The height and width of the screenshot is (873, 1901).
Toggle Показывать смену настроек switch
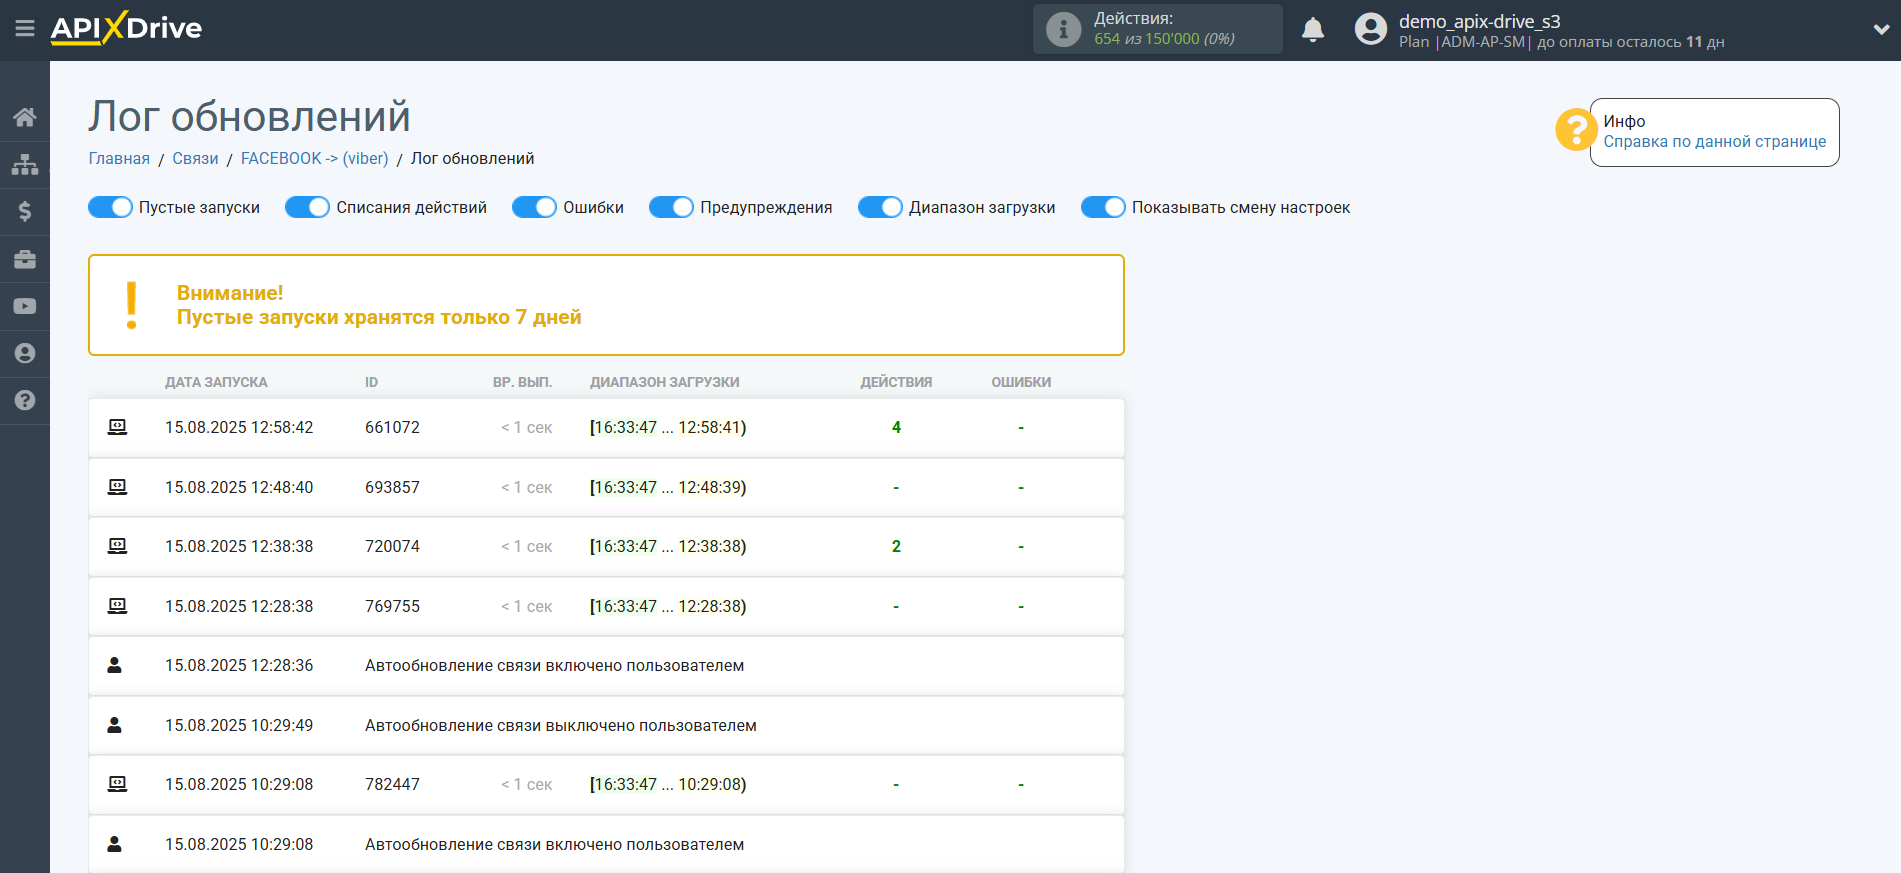tap(1103, 207)
